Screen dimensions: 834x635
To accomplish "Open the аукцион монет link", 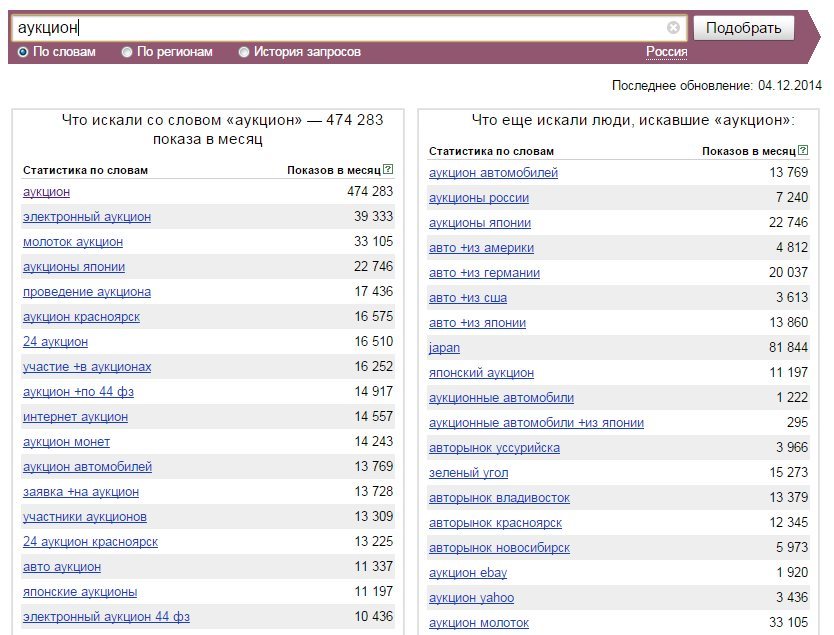I will (66, 441).
